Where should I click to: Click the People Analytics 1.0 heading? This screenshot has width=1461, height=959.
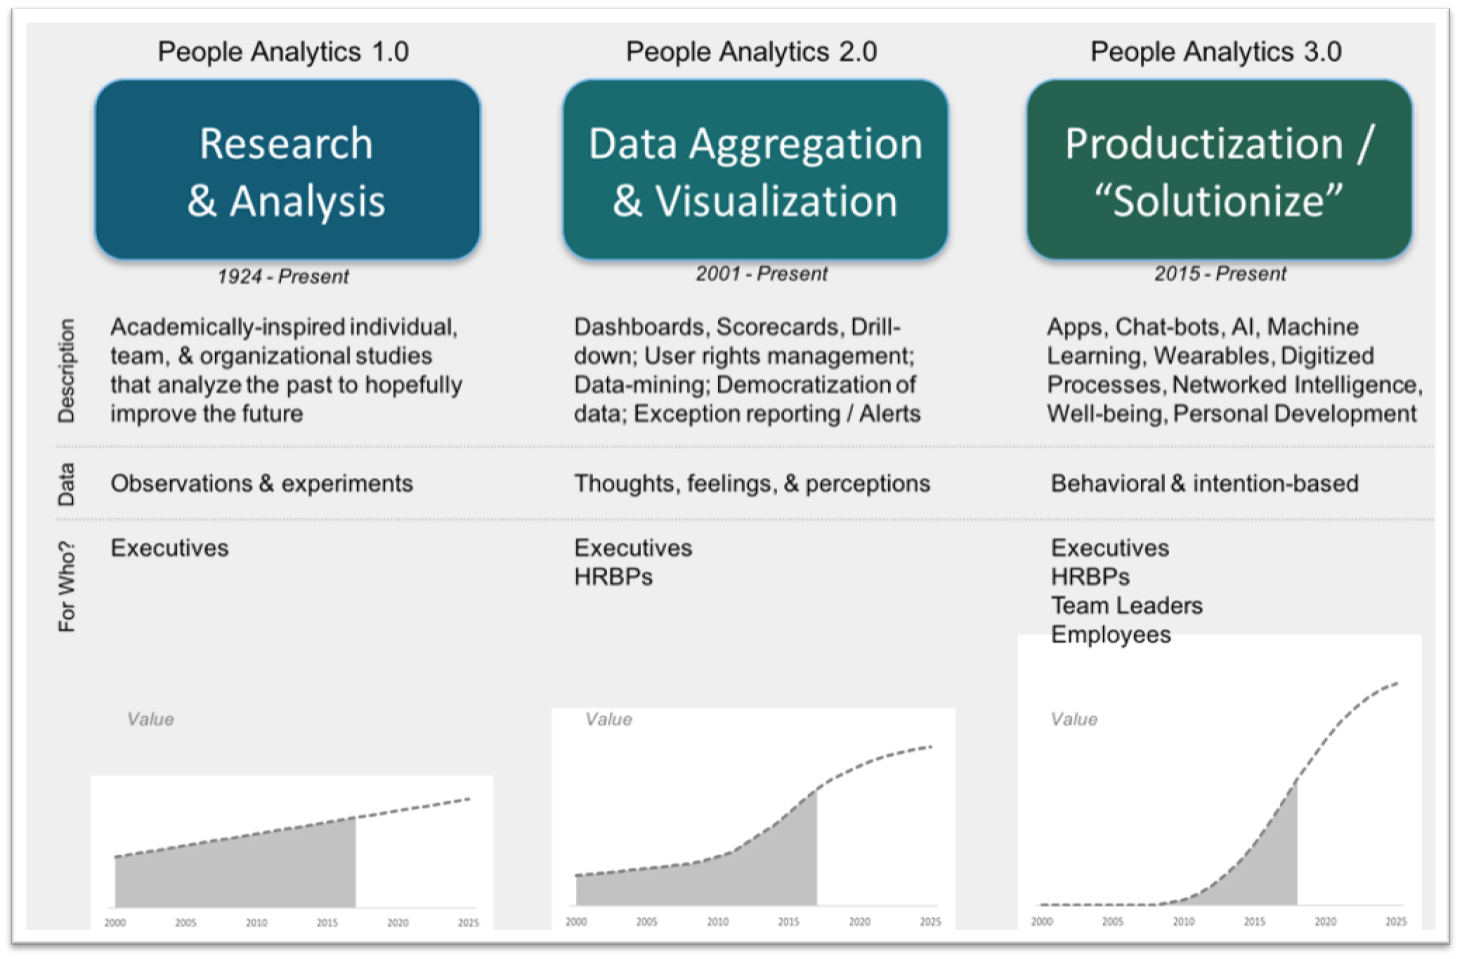point(283,52)
